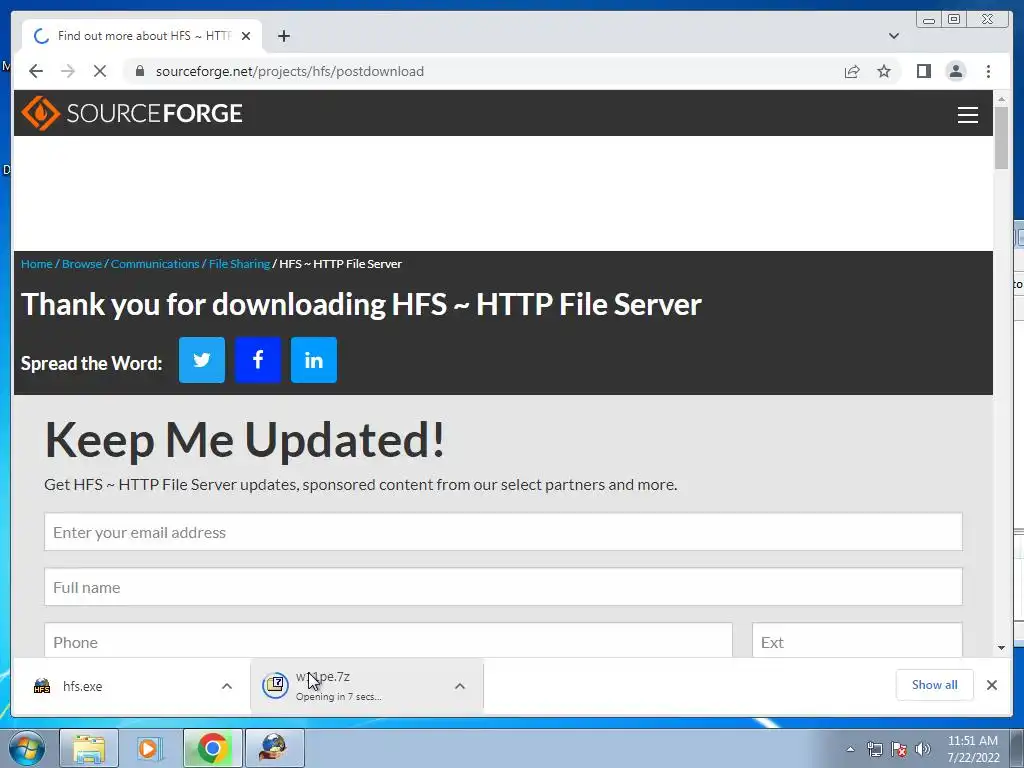Click the volume speaker icon
1024x768 pixels.
point(923,749)
